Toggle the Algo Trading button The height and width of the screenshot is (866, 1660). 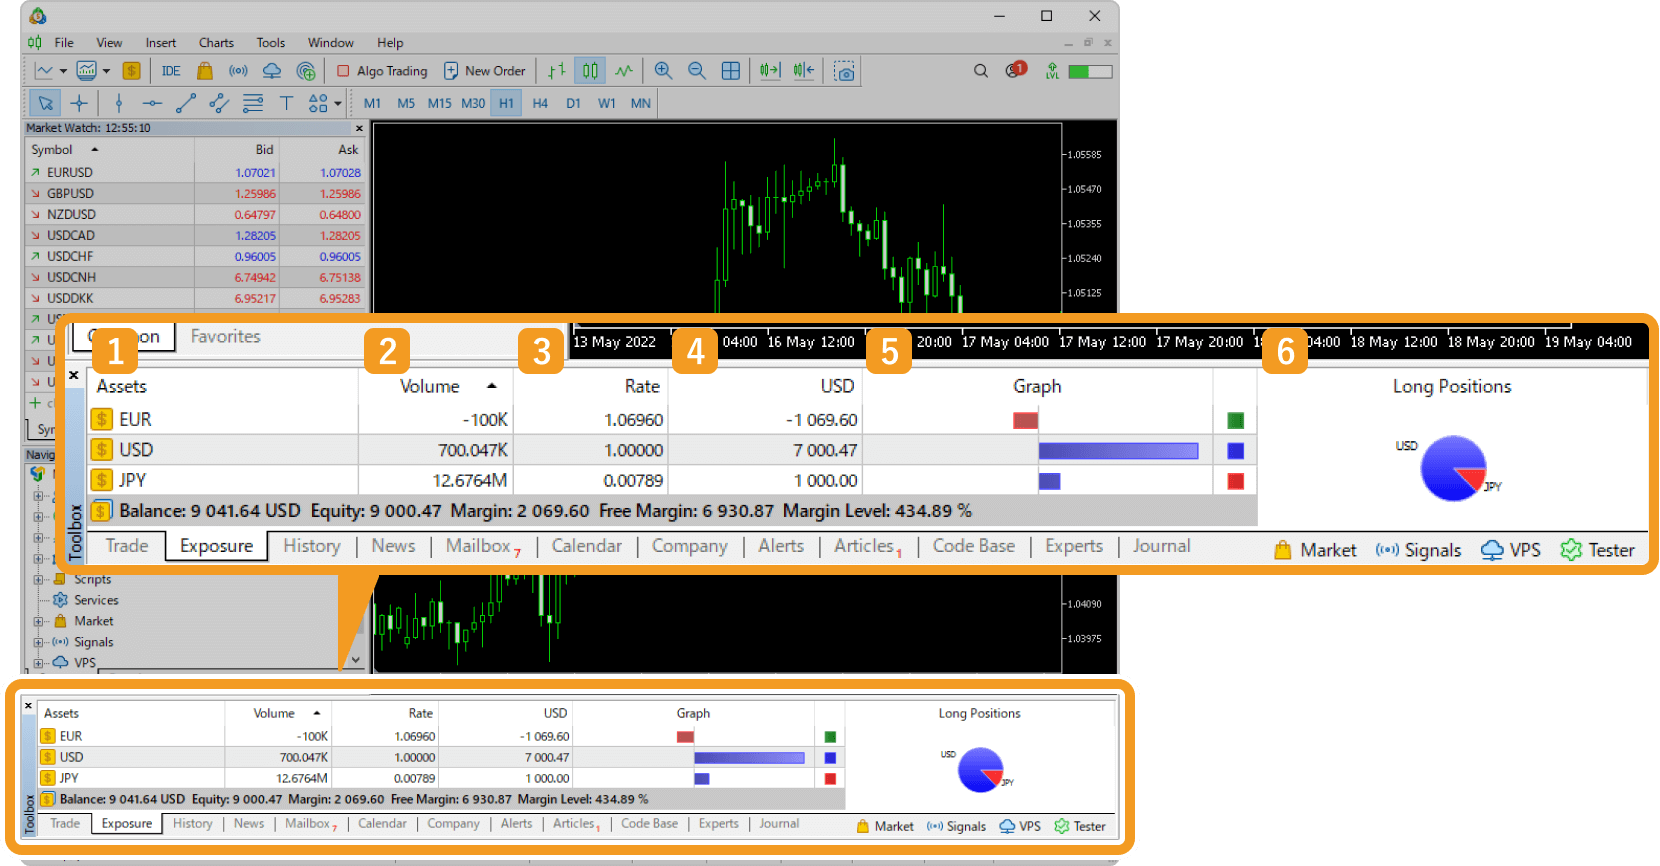point(382,71)
